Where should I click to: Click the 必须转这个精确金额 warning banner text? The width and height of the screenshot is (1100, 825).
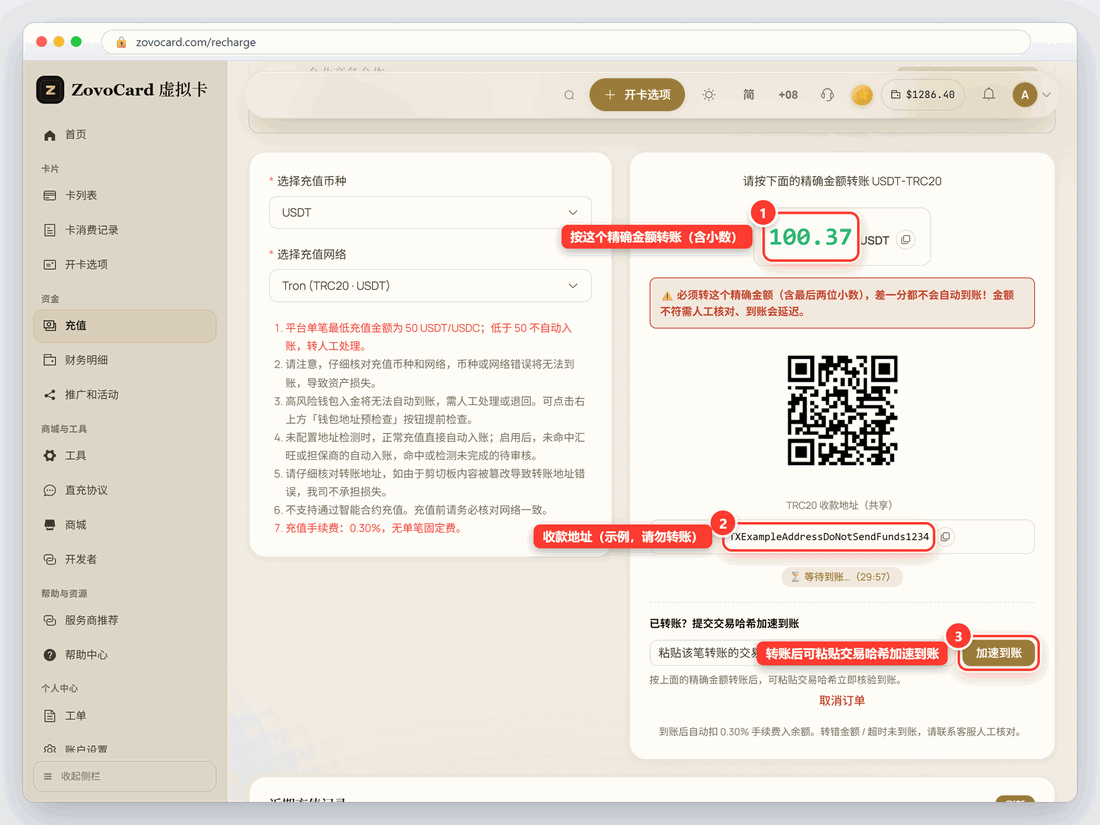pyautogui.click(x=837, y=303)
